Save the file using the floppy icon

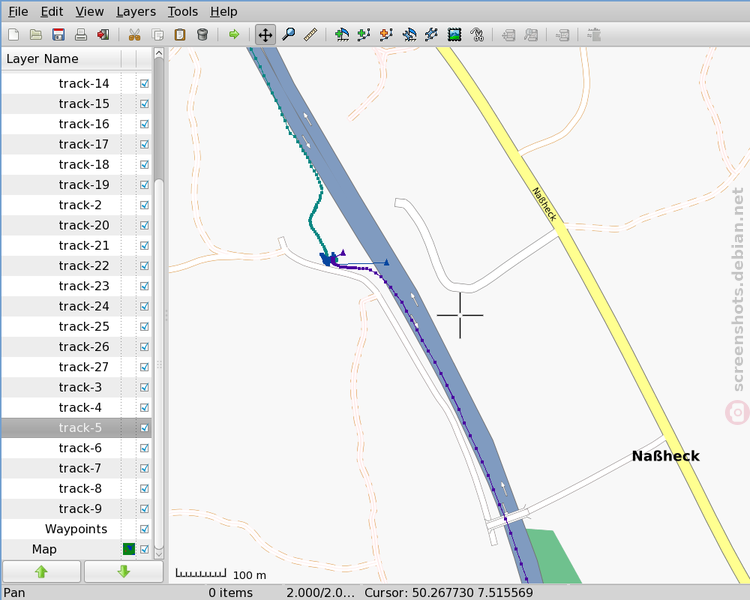point(58,34)
